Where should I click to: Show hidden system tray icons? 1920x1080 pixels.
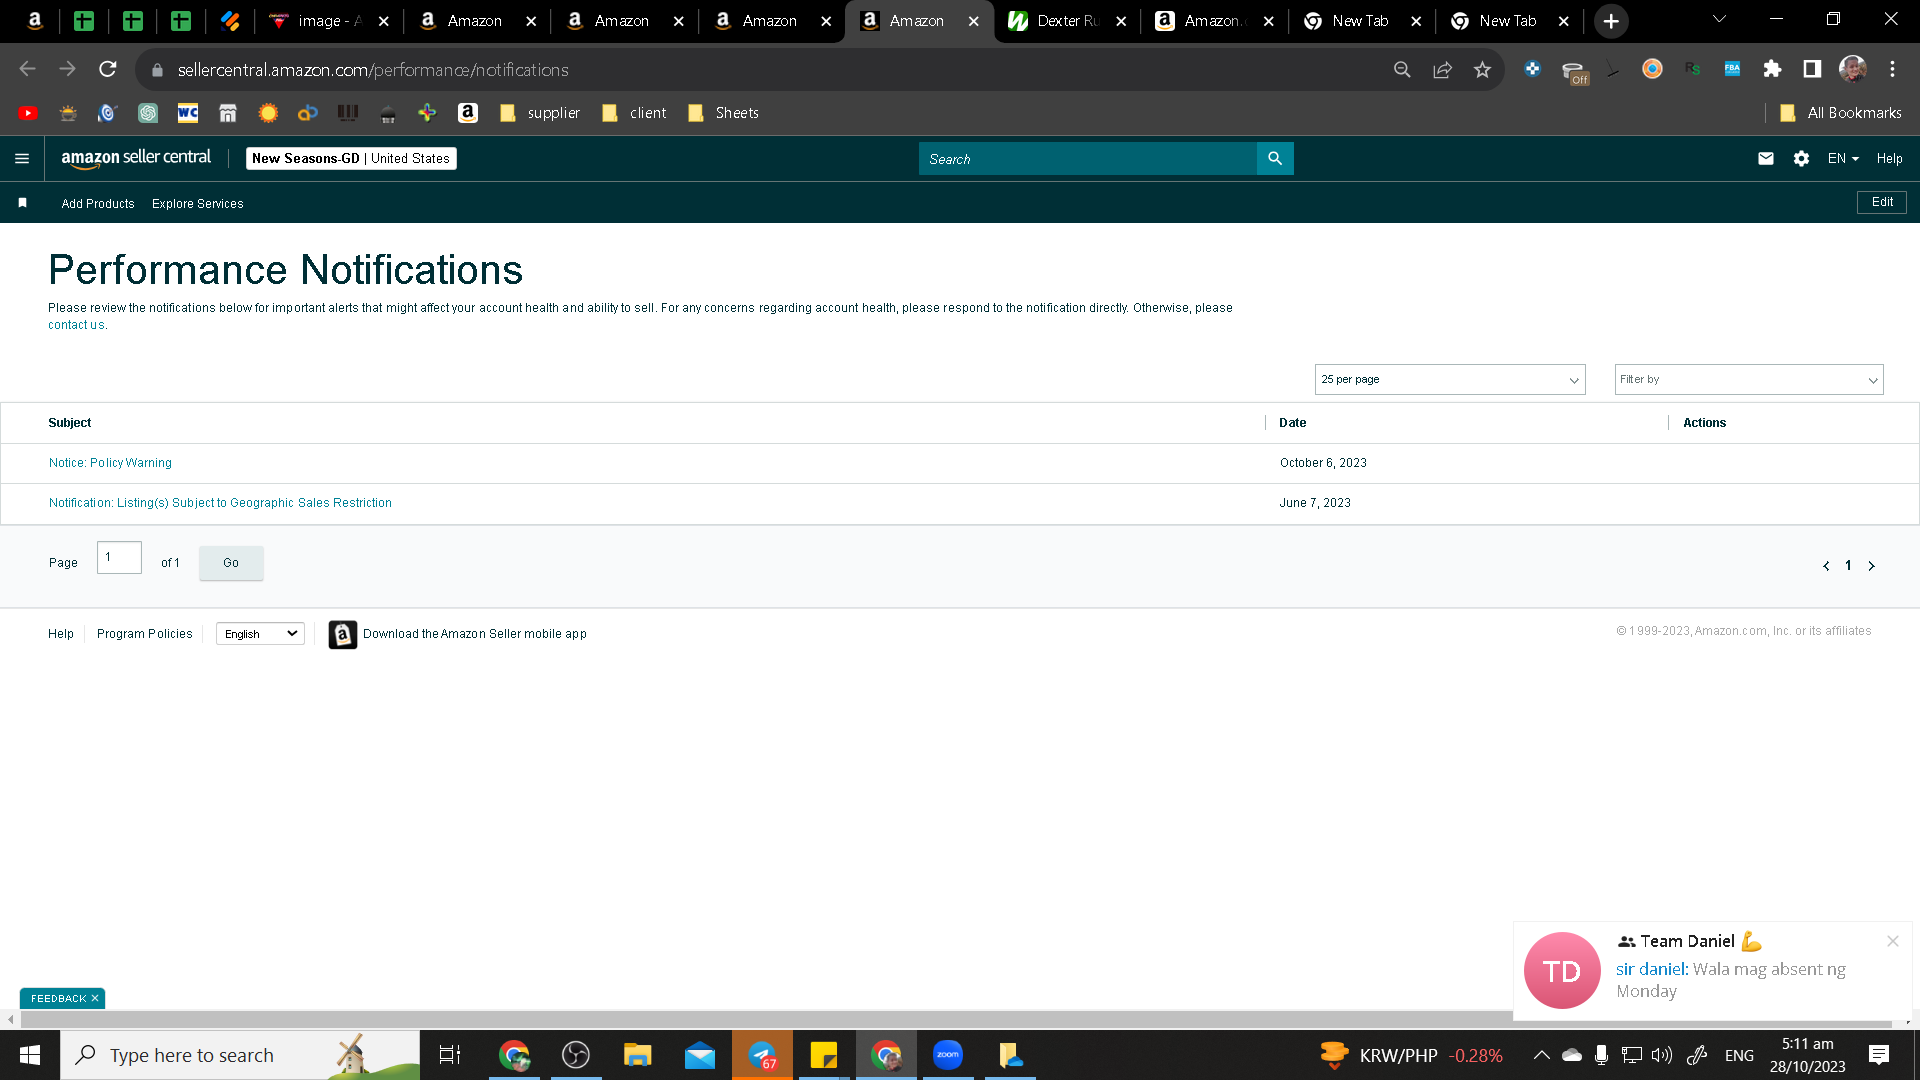click(x=1541, y=1055)
